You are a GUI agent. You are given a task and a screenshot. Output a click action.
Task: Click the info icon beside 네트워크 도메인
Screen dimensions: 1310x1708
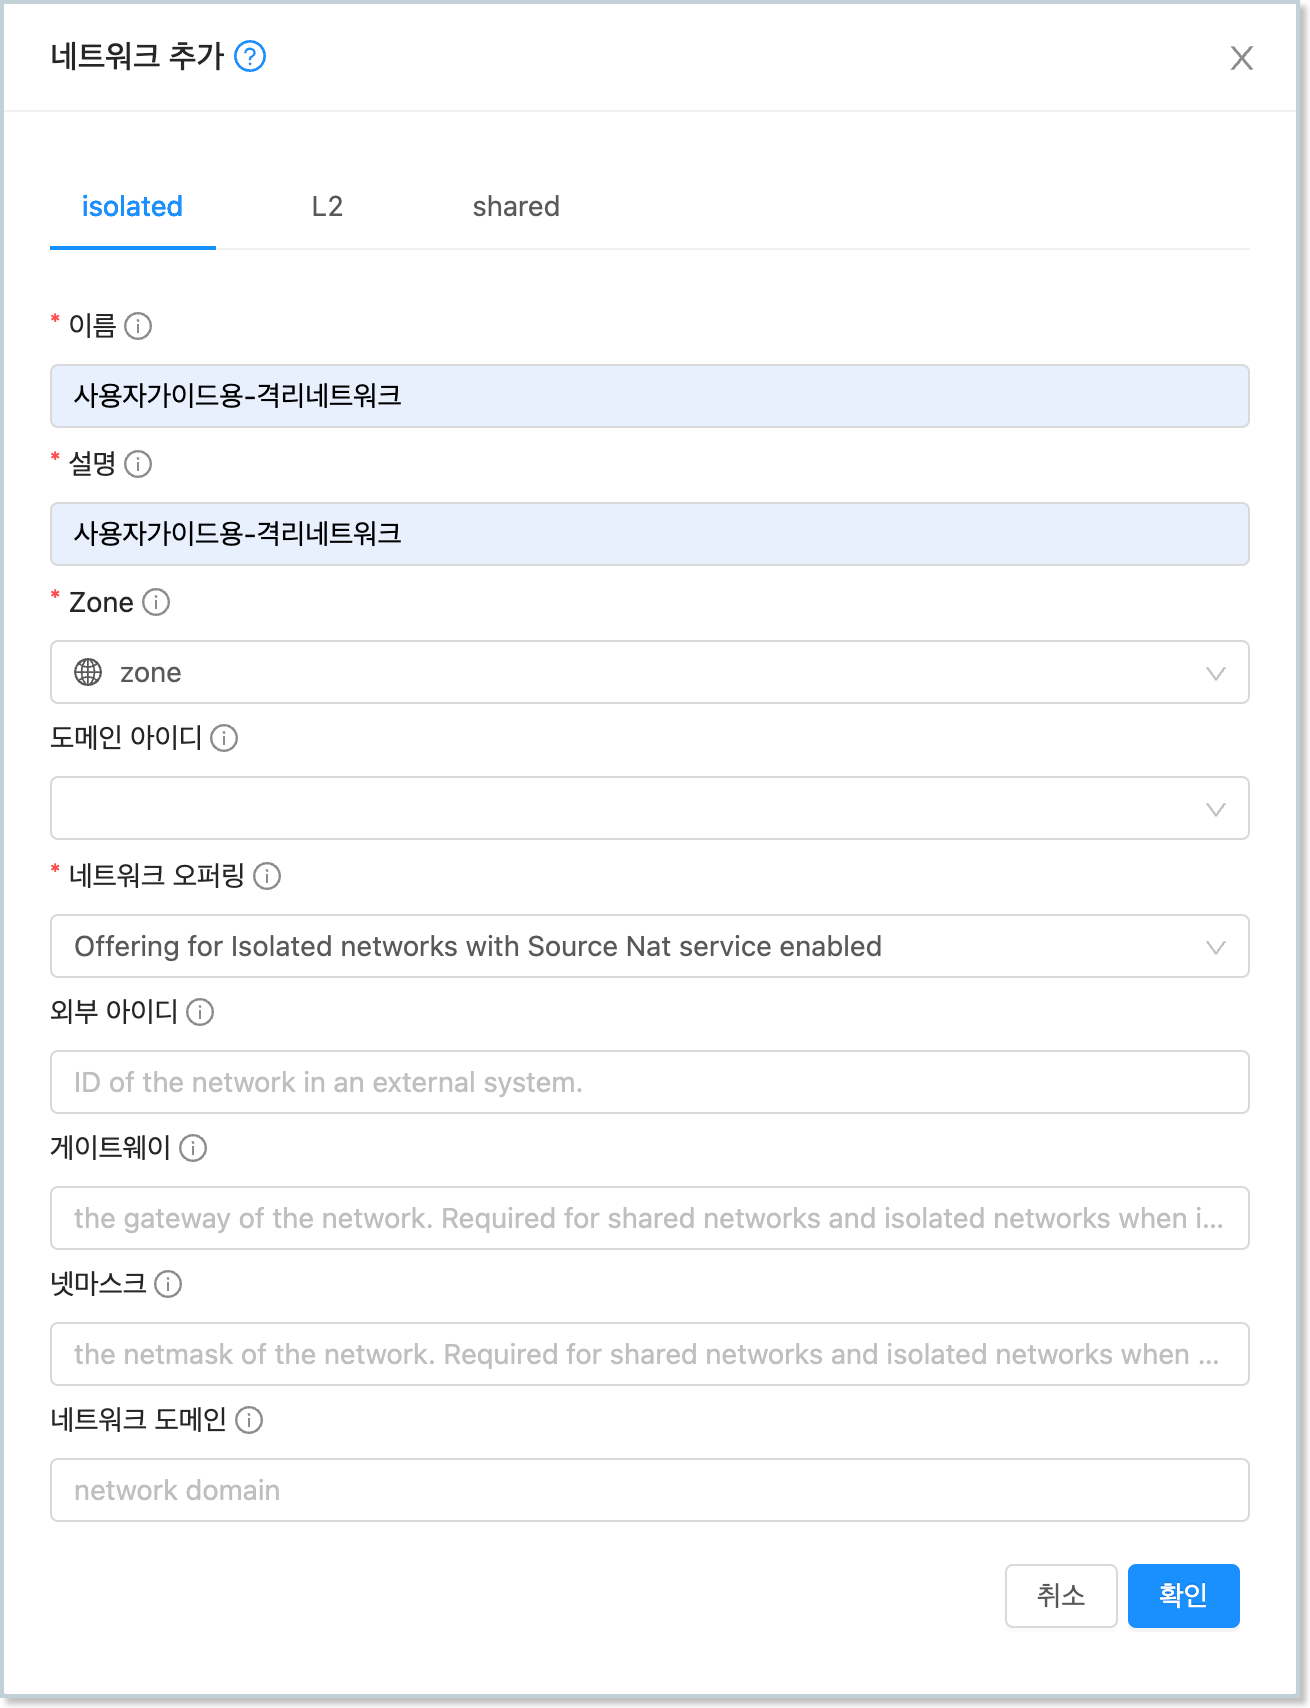pyautogui.click(x=249, y=1420)
